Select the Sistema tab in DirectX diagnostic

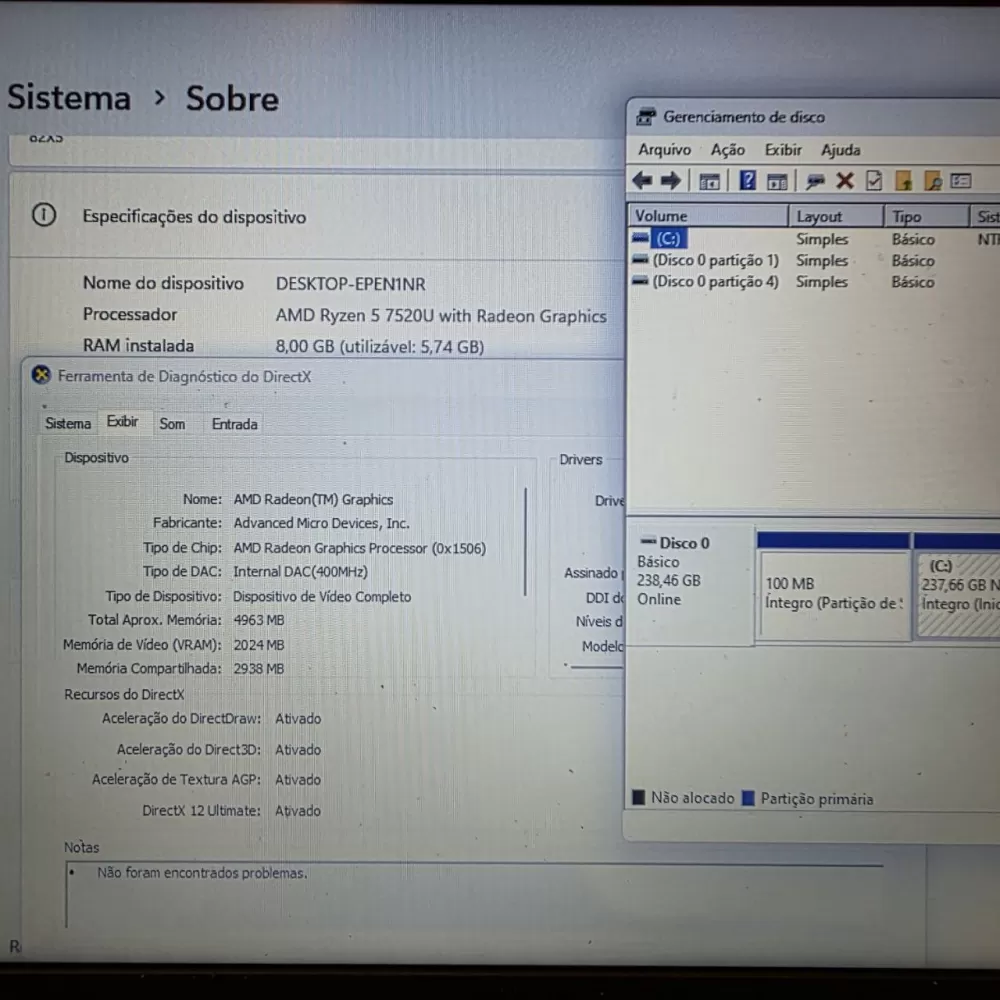pyautogui.click(x=68, y=423)
